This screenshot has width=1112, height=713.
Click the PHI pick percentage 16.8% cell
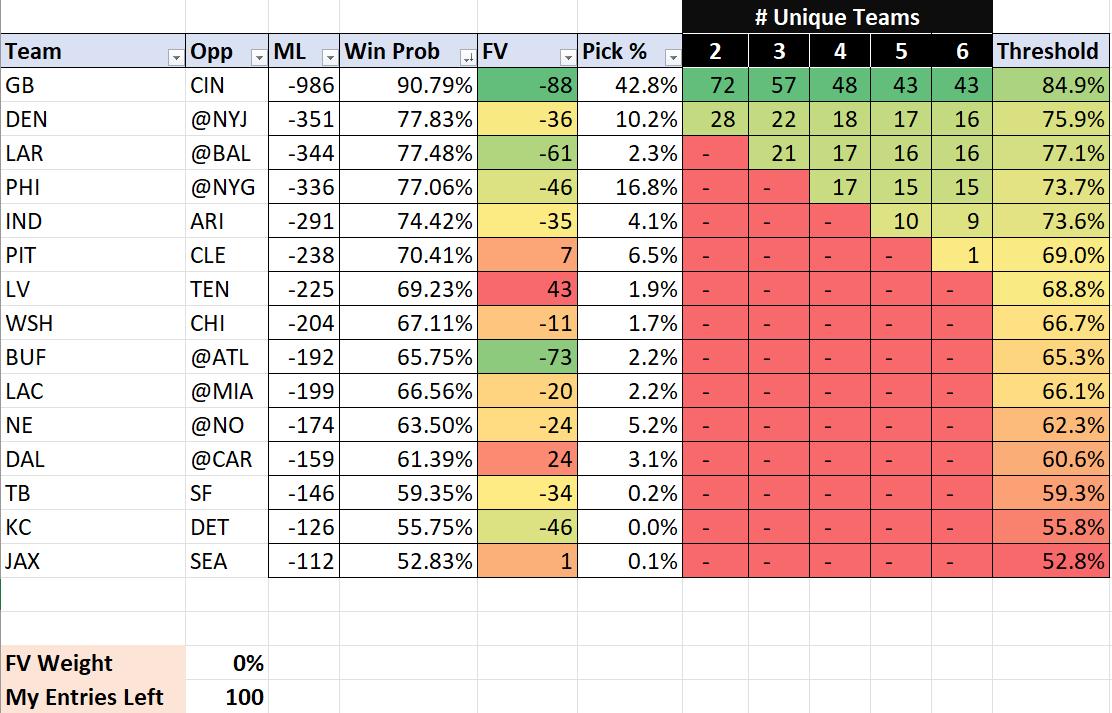(629, 187)
